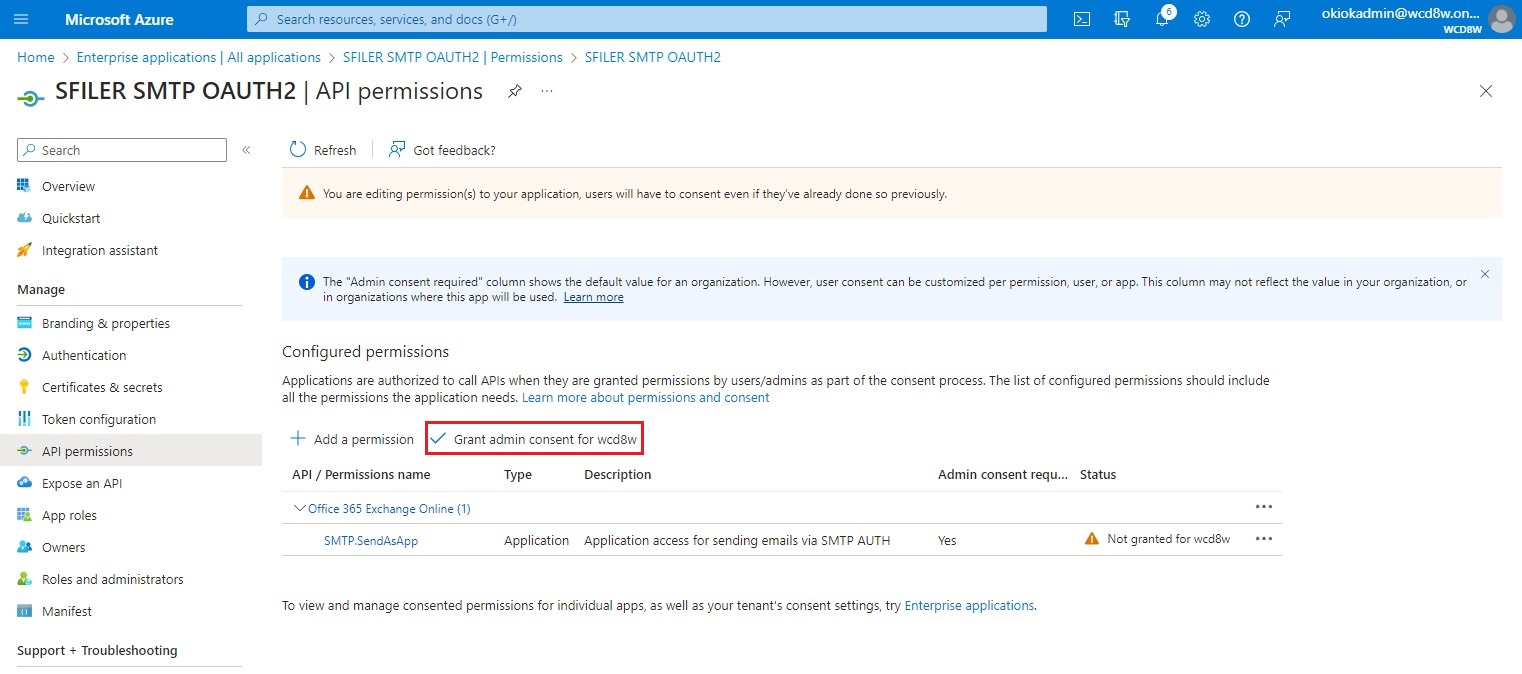Click the Home breadcrumb link

point(36,57)
